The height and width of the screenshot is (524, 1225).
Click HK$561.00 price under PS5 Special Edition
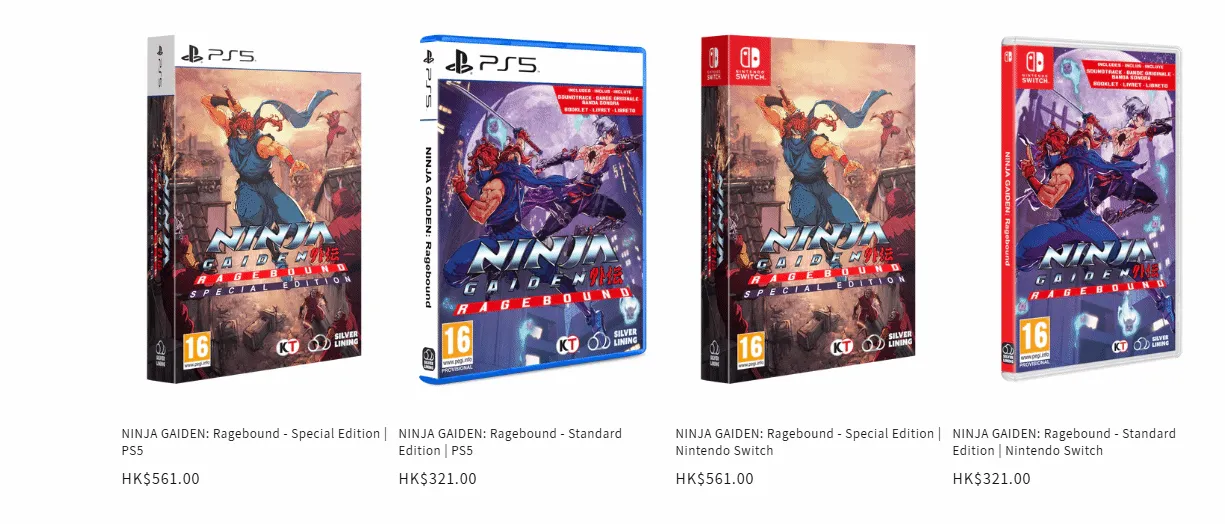[160, 478]
